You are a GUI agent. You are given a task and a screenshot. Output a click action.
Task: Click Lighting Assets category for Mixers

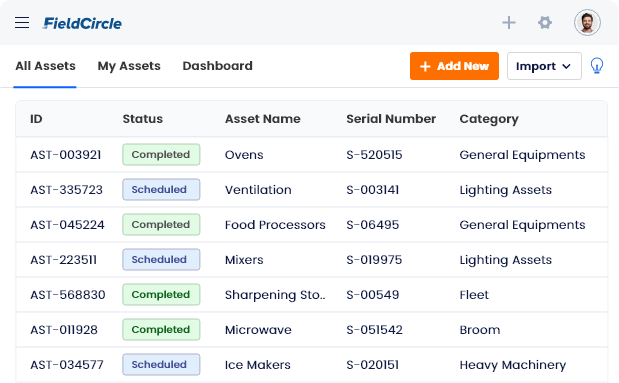click(x=506, y=260)
